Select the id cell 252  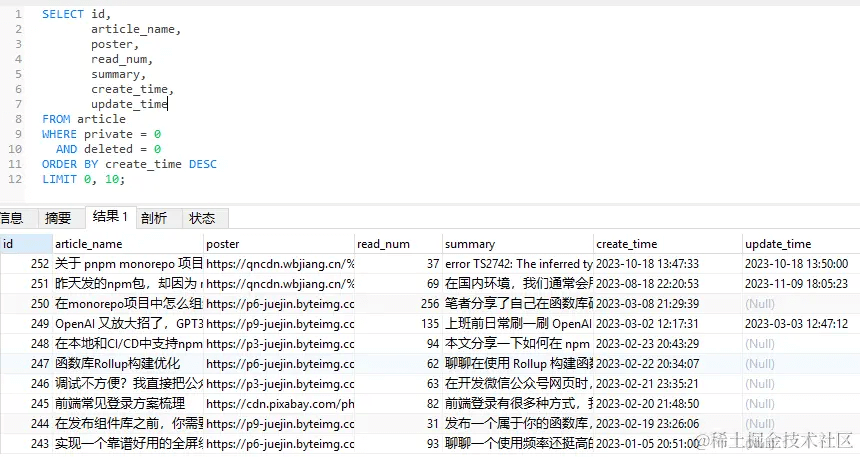26,264
